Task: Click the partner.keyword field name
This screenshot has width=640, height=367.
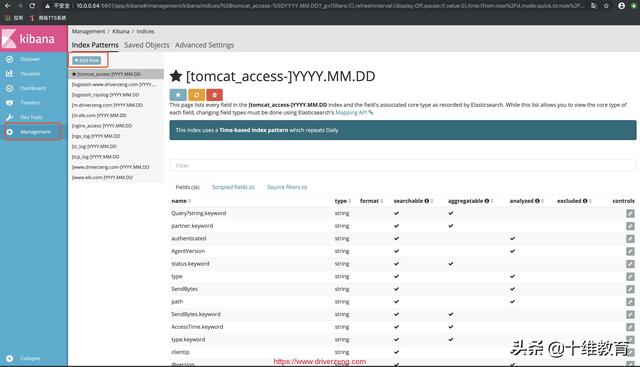Action: (x=192, y=226)
